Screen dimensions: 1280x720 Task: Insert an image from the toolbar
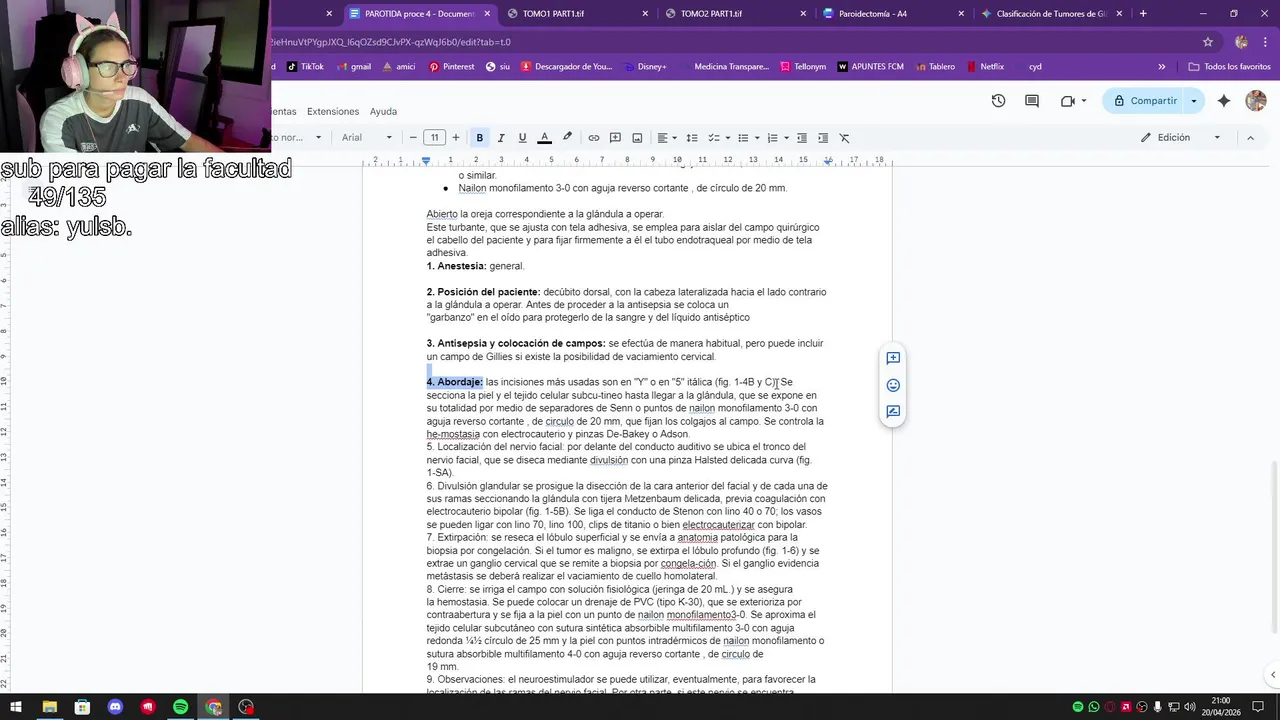(x=637, y=138)
